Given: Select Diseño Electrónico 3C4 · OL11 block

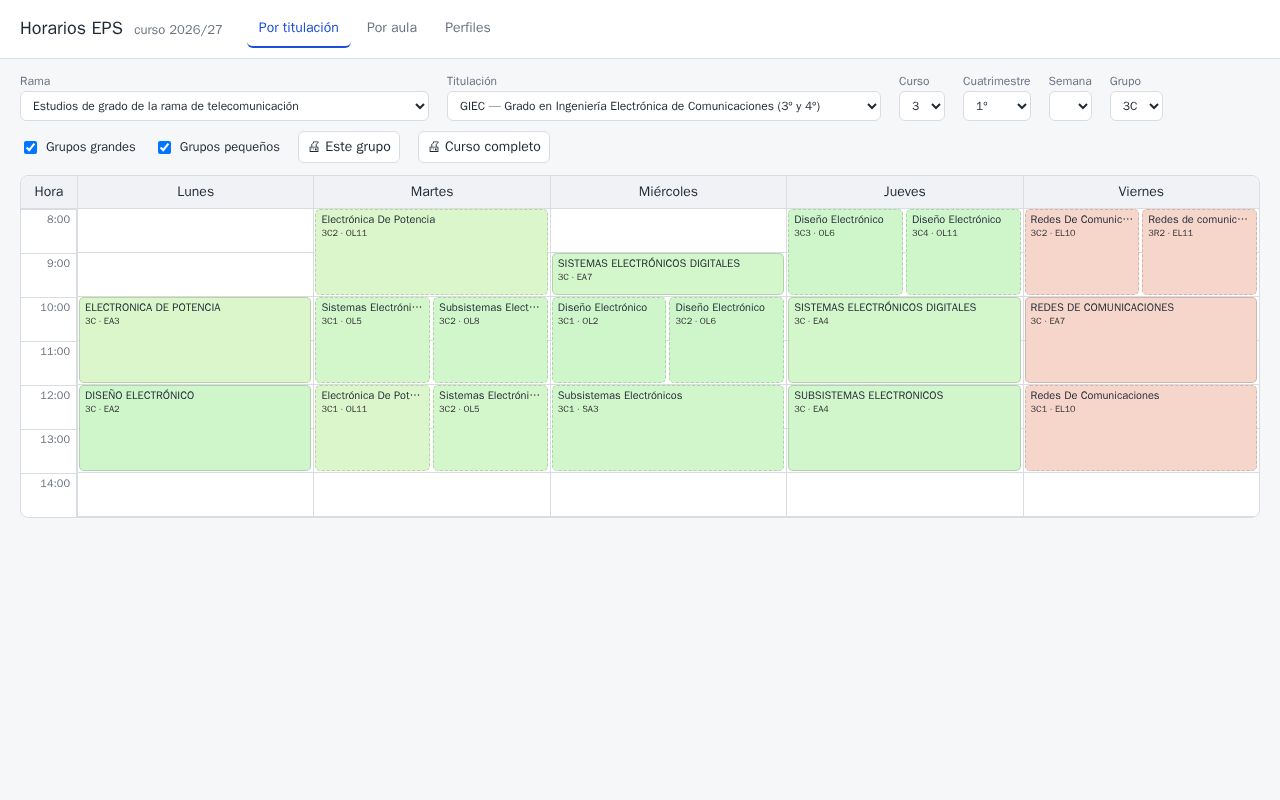Looking at the screenshot, I should pyautogui.click(x=963, y=252).
